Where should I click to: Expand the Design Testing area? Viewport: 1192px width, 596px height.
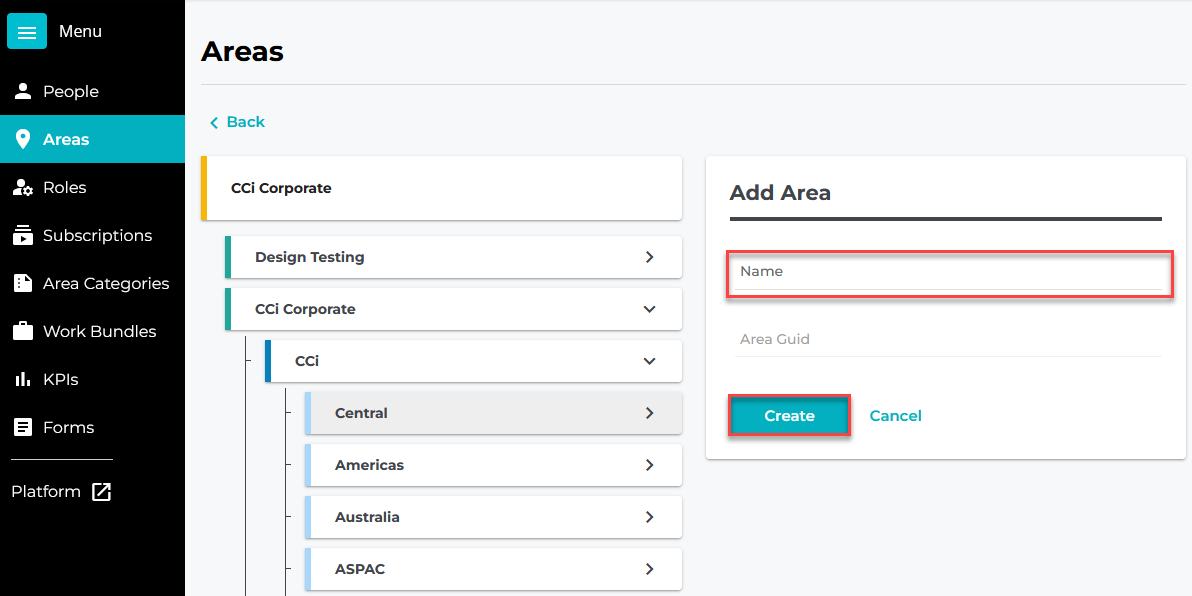coord(649,257)
